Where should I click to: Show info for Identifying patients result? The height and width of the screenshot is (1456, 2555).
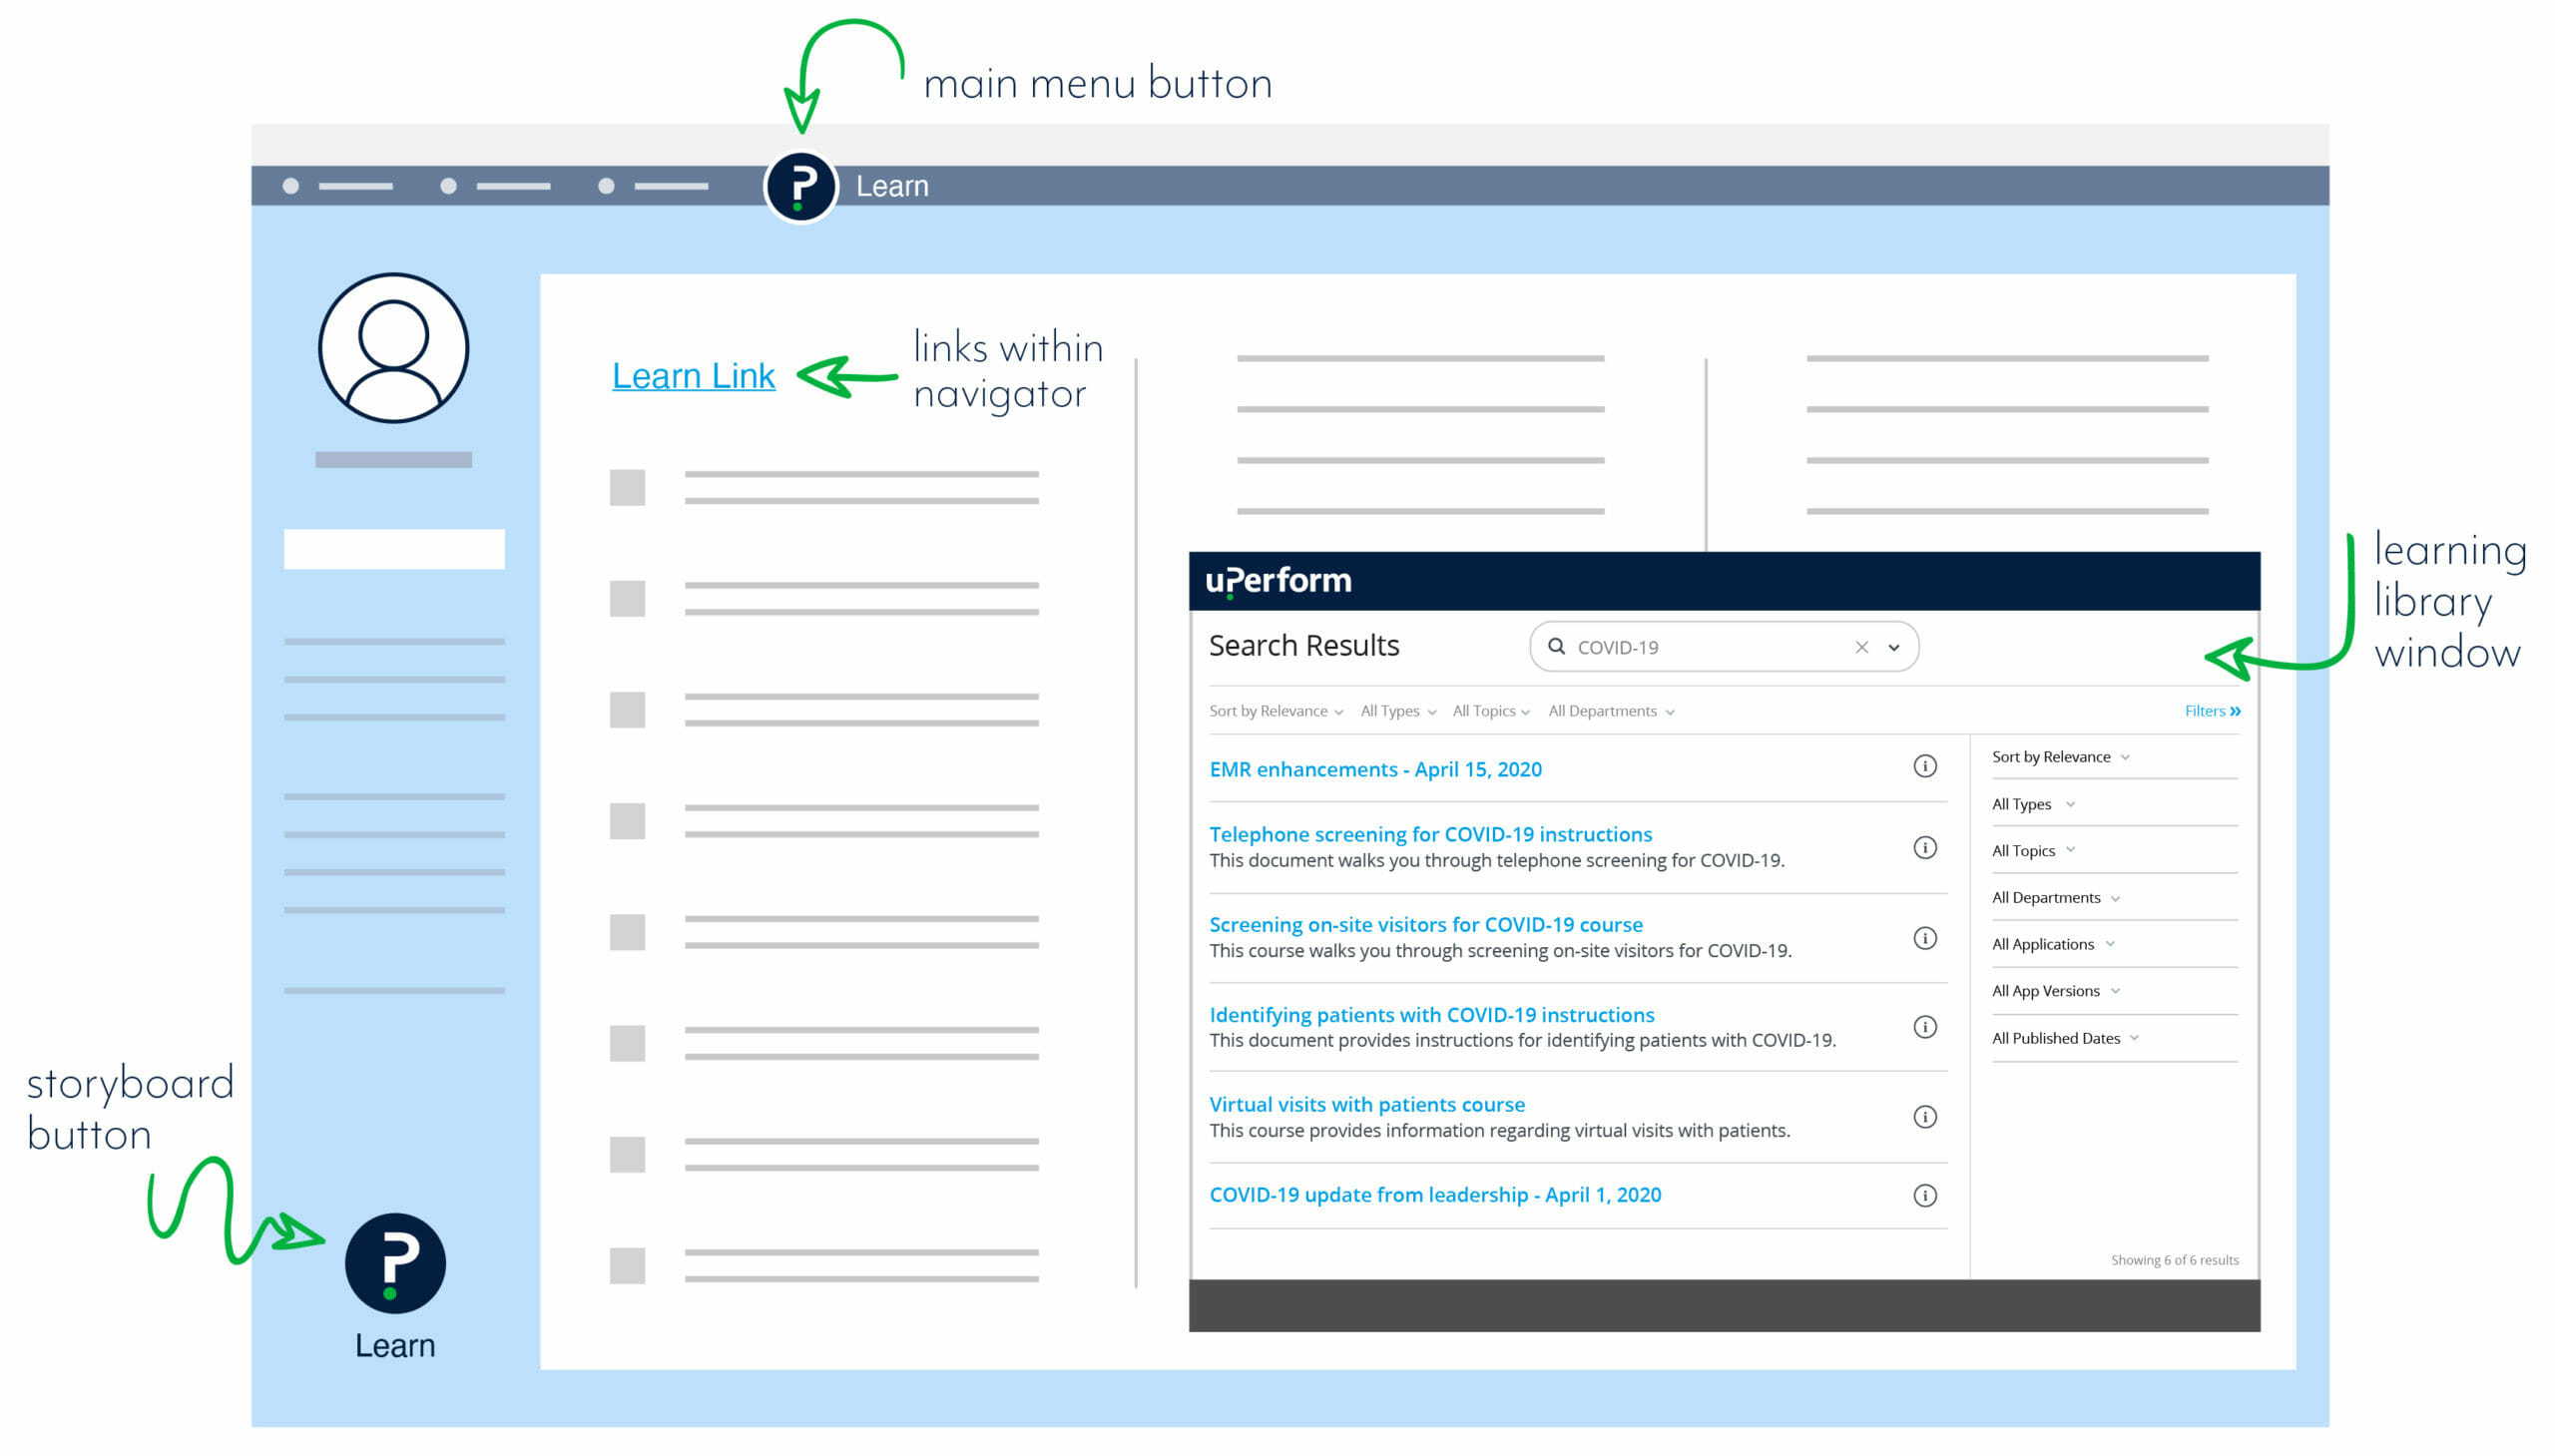pos(1924,1027)
